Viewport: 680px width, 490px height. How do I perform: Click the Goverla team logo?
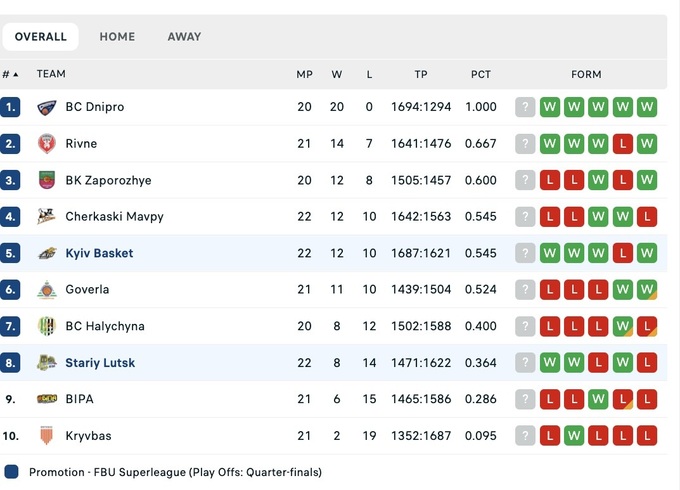click(47, 290)
